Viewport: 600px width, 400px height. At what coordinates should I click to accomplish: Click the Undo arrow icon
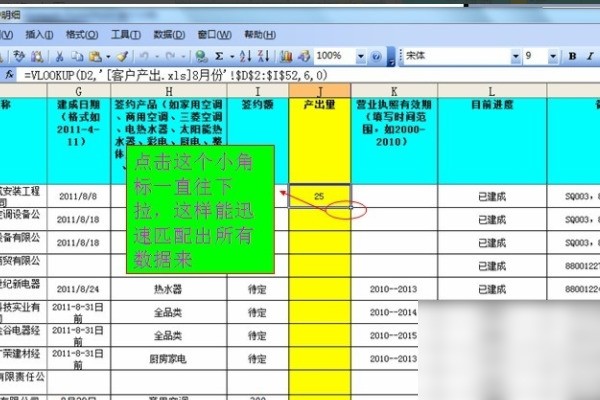[144, 57]
